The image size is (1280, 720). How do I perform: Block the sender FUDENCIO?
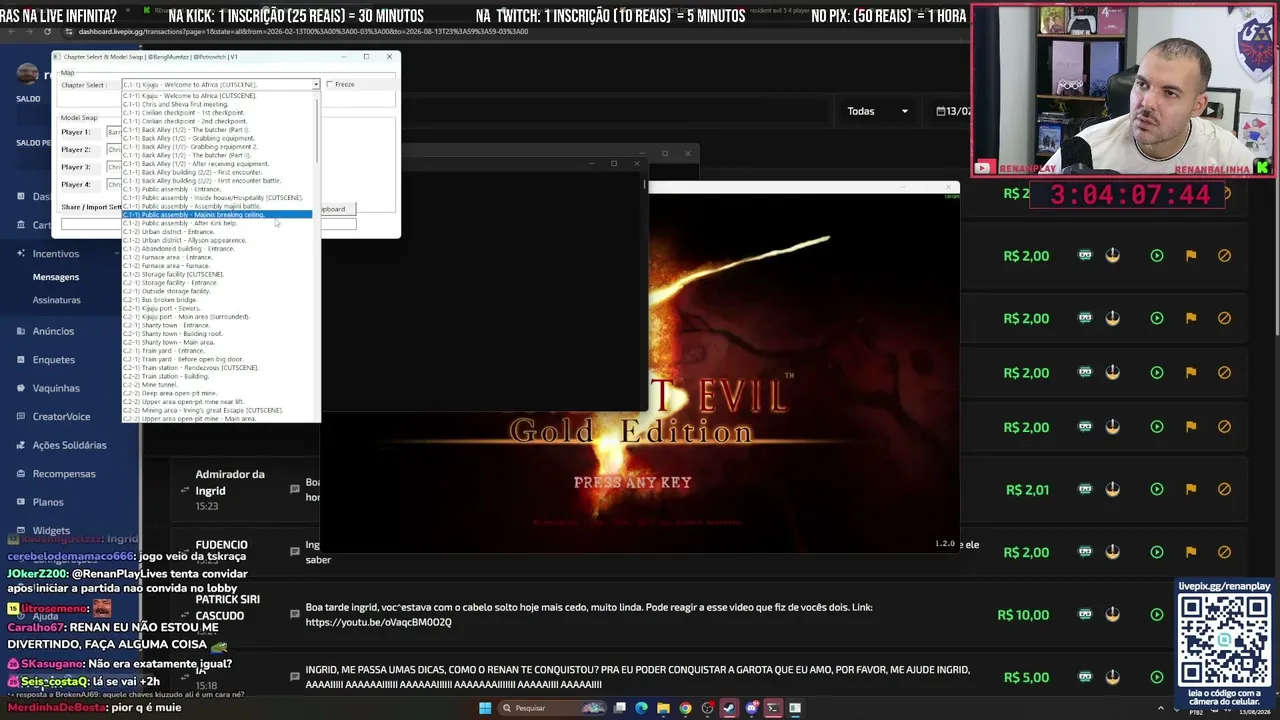(1224, 552)
